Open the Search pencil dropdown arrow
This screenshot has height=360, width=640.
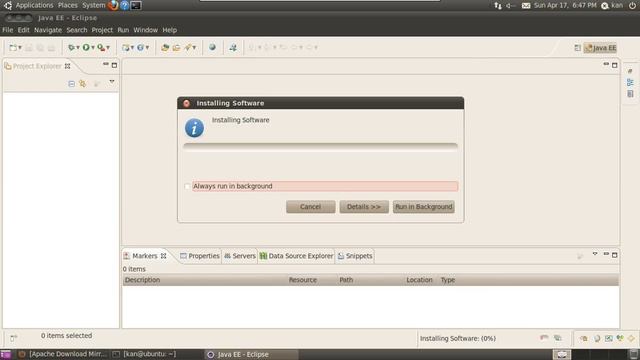tap(194, 48)
